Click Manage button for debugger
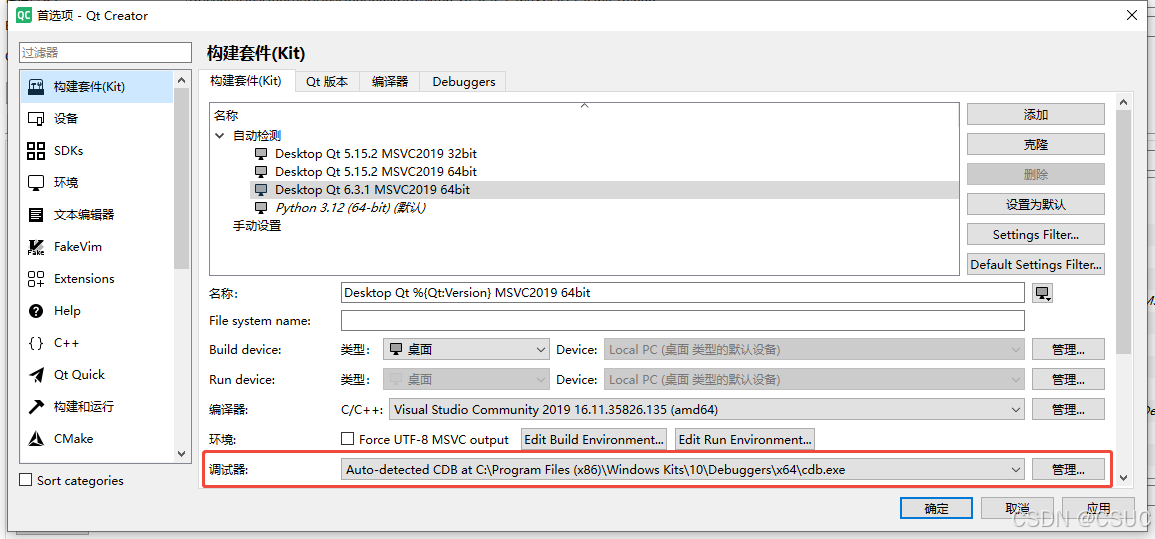Viewport: 1155px width, 539px height. click(x=1068, y=469)
